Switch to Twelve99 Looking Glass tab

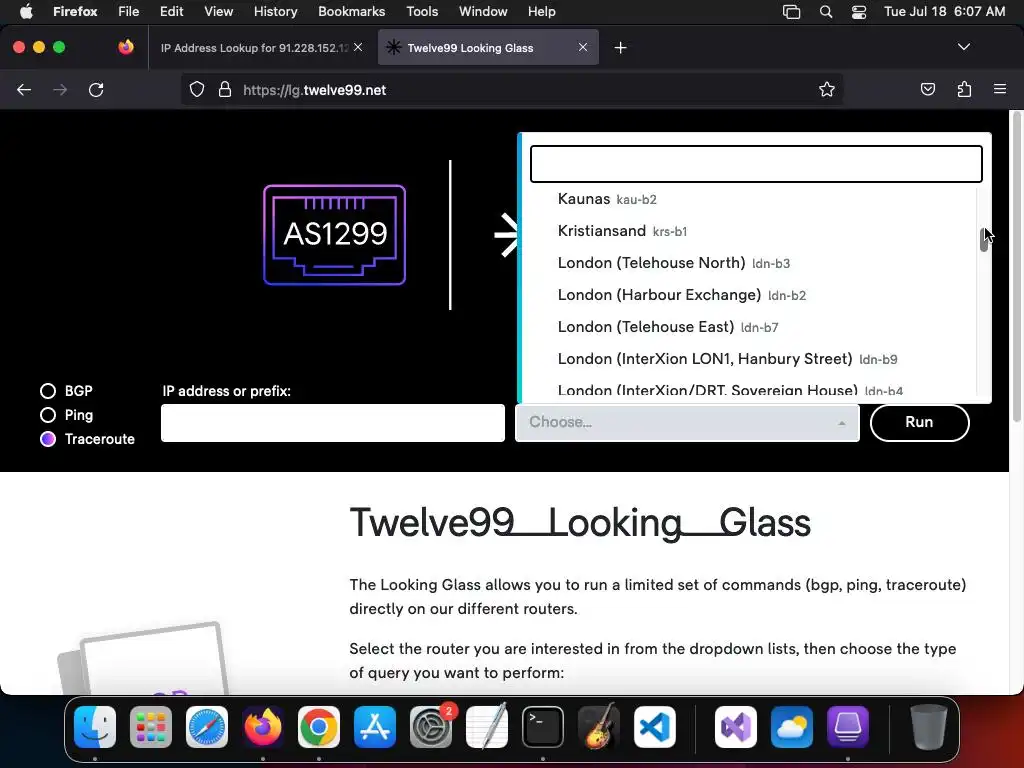(488, 48)
